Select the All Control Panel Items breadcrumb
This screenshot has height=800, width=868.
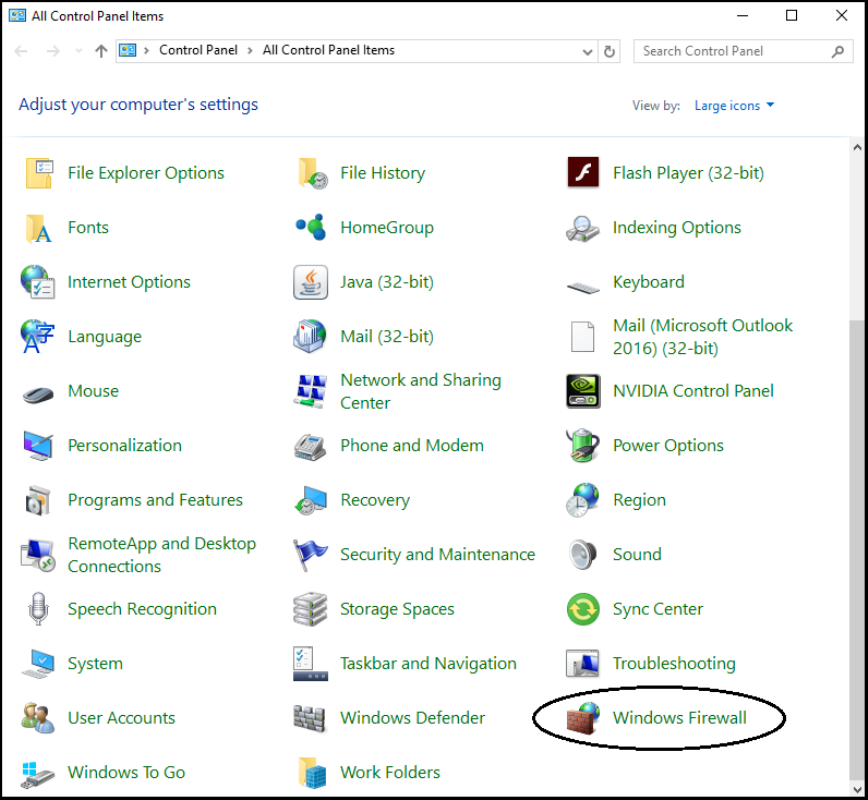328,50
